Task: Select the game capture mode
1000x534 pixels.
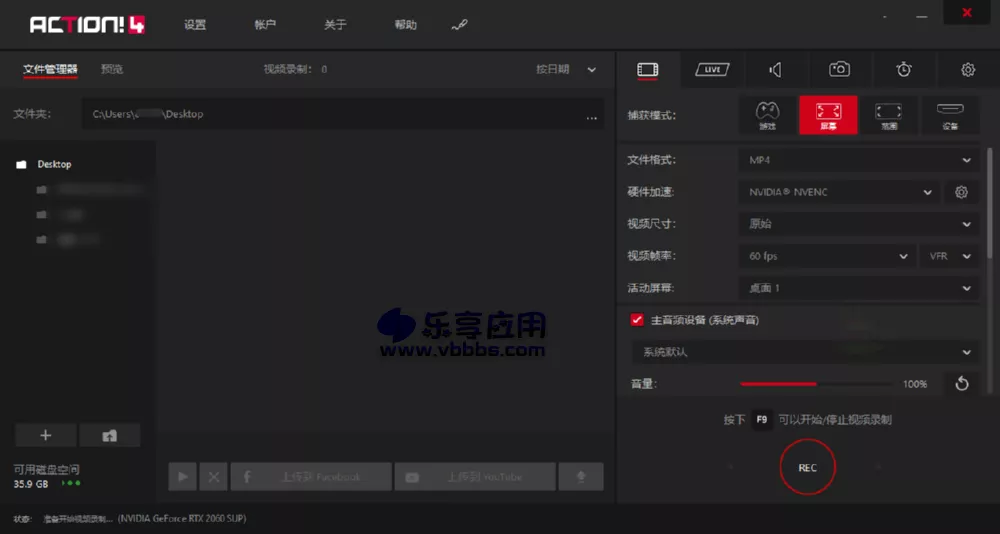Action: click(767, 115)
